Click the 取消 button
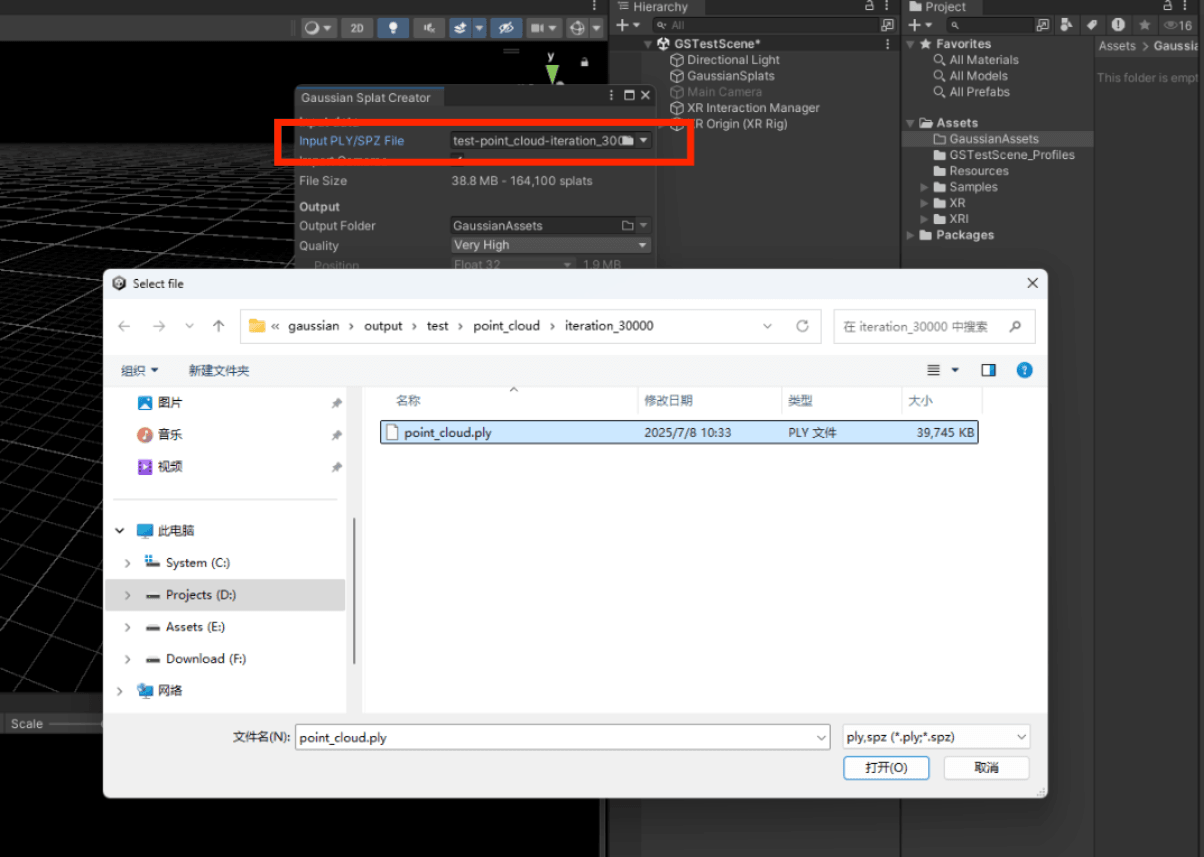Screen dimensions: 1204x857 (x=986, y=768)
